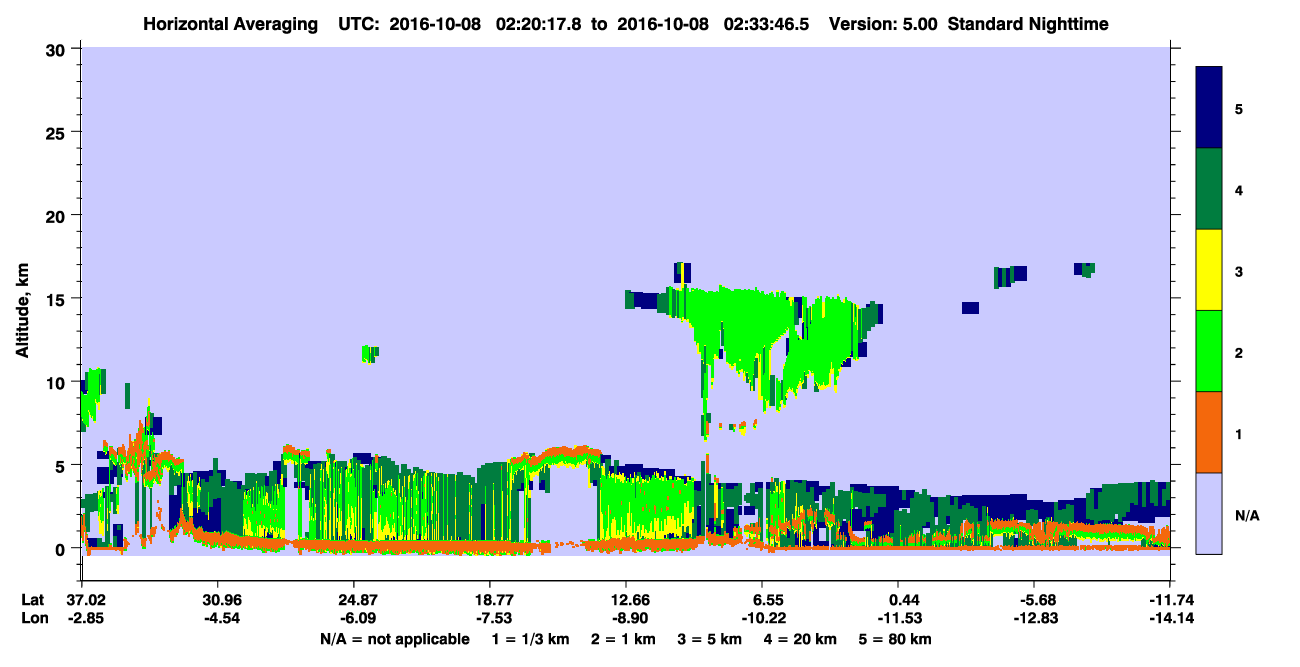Click the start time '02:20:17.8'
Image resolution: width=1300 pixels, height=667 pixels.
539,23
